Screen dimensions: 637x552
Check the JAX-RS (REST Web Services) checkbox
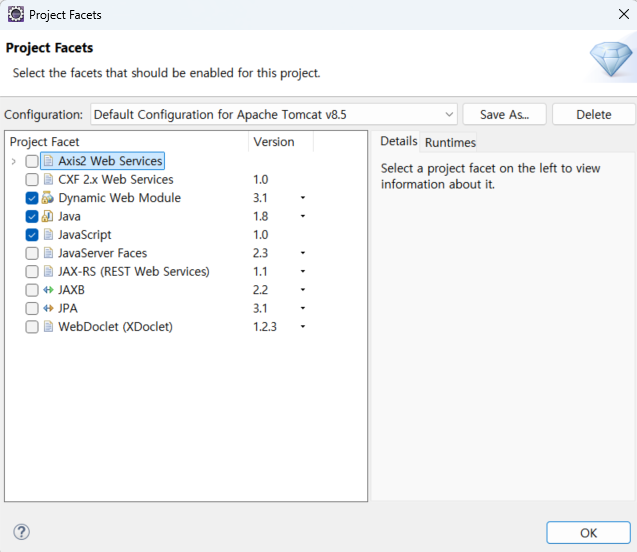[x=32, y=272]
